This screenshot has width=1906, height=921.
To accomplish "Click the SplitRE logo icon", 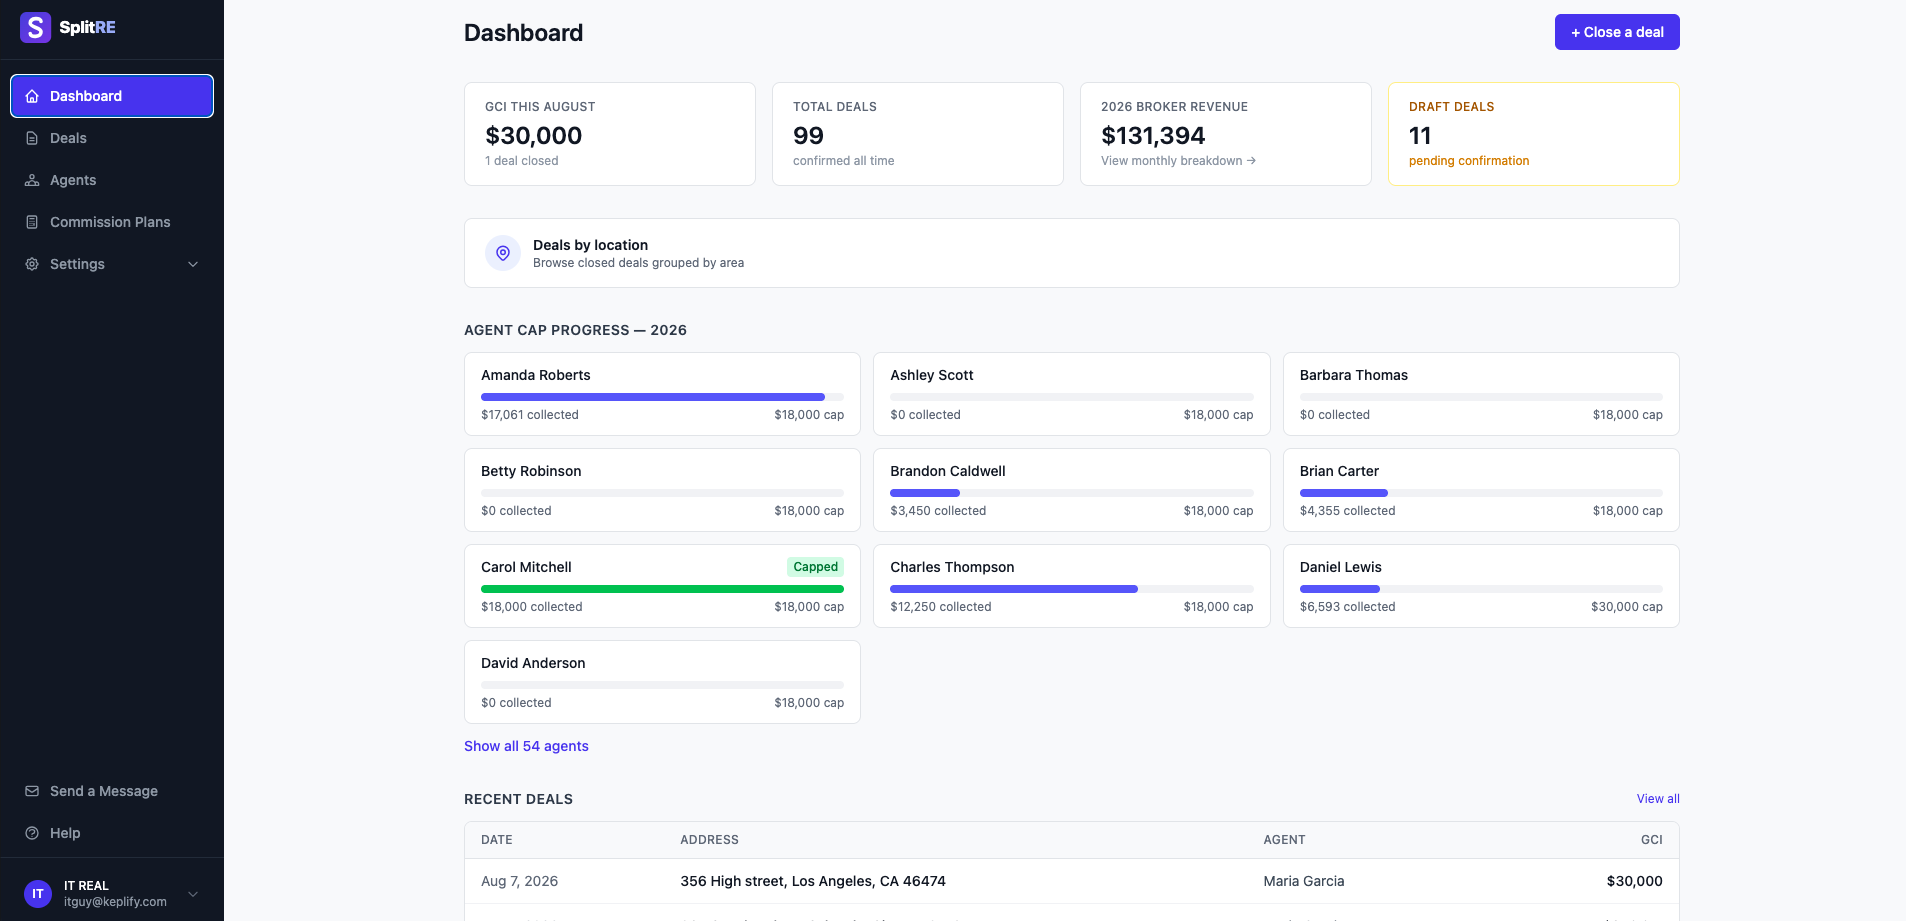I will (36, 27).
